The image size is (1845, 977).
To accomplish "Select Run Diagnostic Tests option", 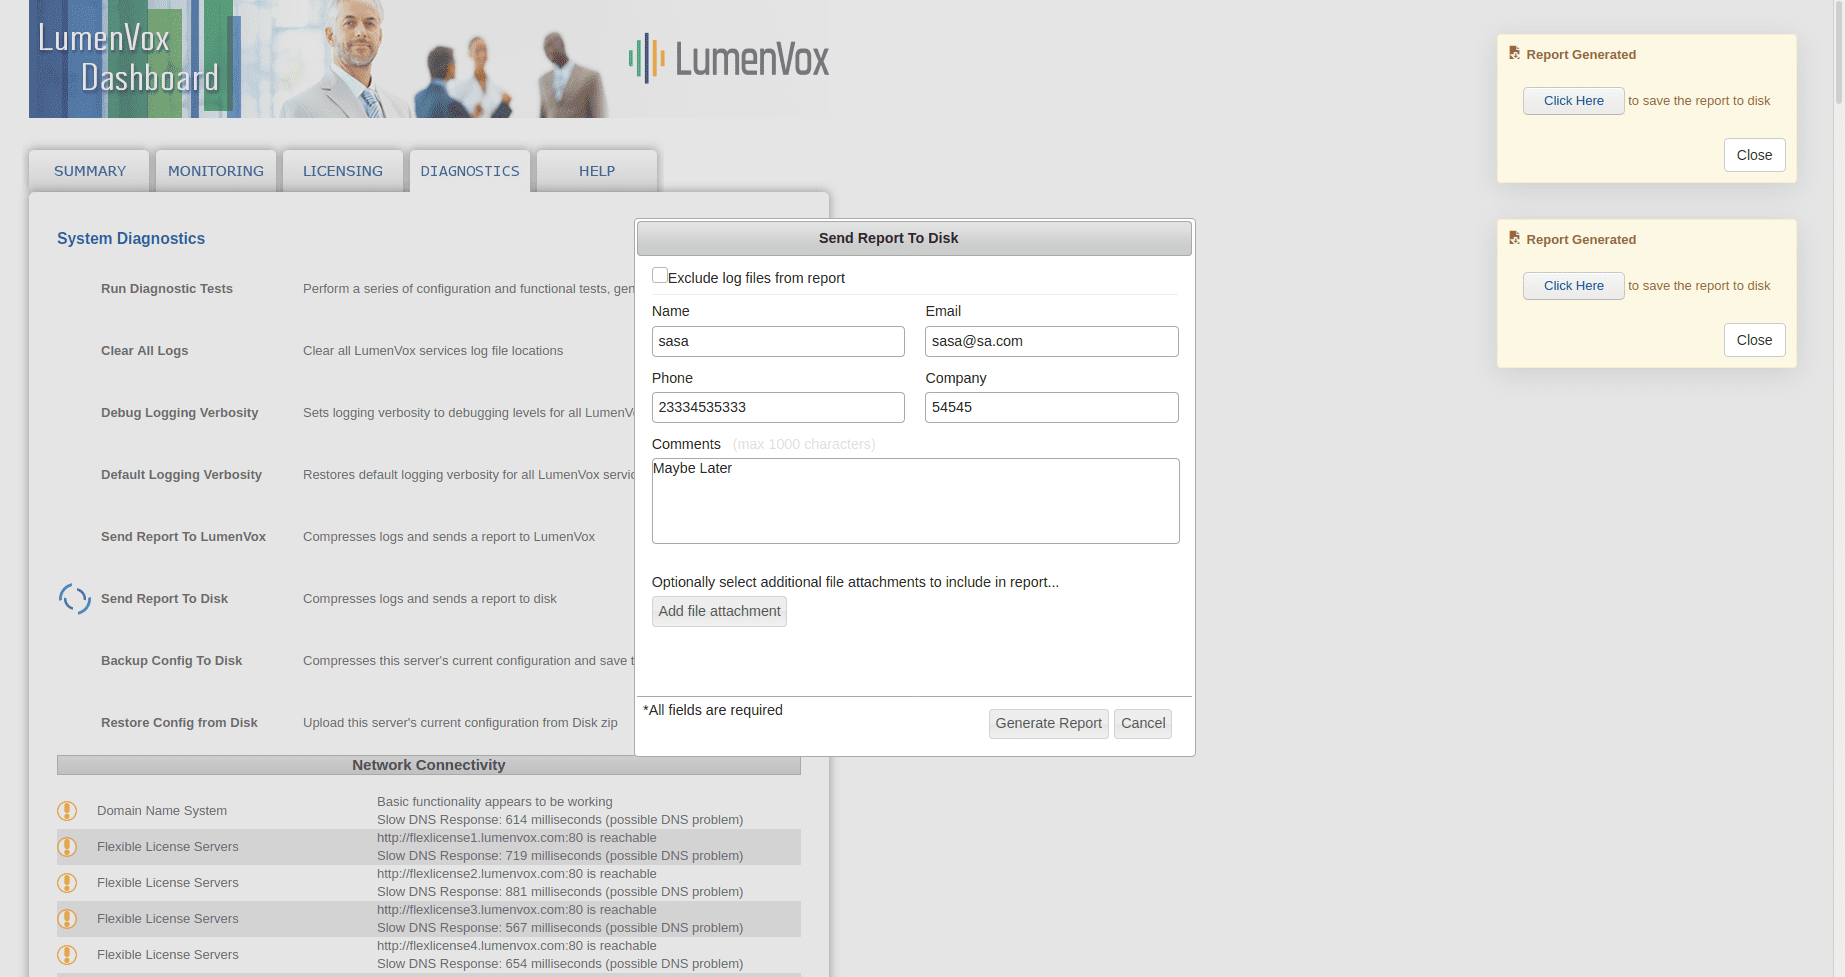I will [167, 289].
